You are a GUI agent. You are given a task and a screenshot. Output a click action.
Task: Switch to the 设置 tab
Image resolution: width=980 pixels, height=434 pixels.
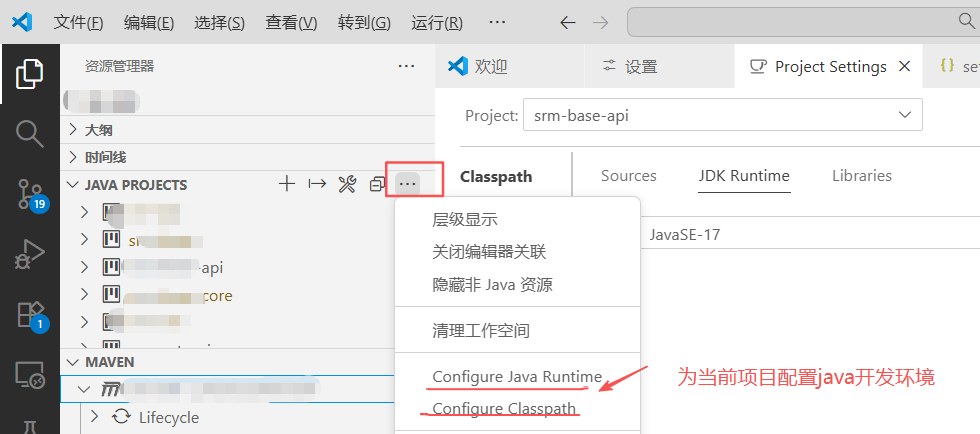click(x=659, y=66)
